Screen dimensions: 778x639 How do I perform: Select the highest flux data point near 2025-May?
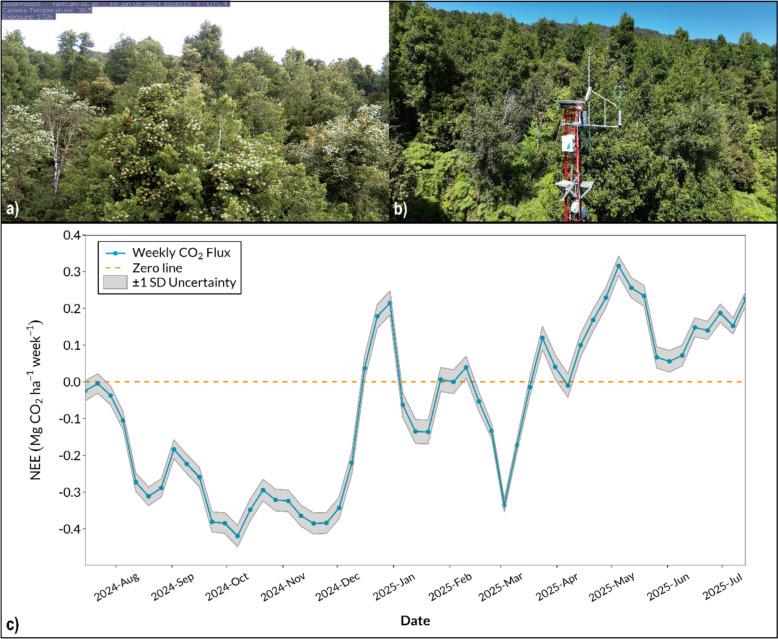[x=618, y=266]
